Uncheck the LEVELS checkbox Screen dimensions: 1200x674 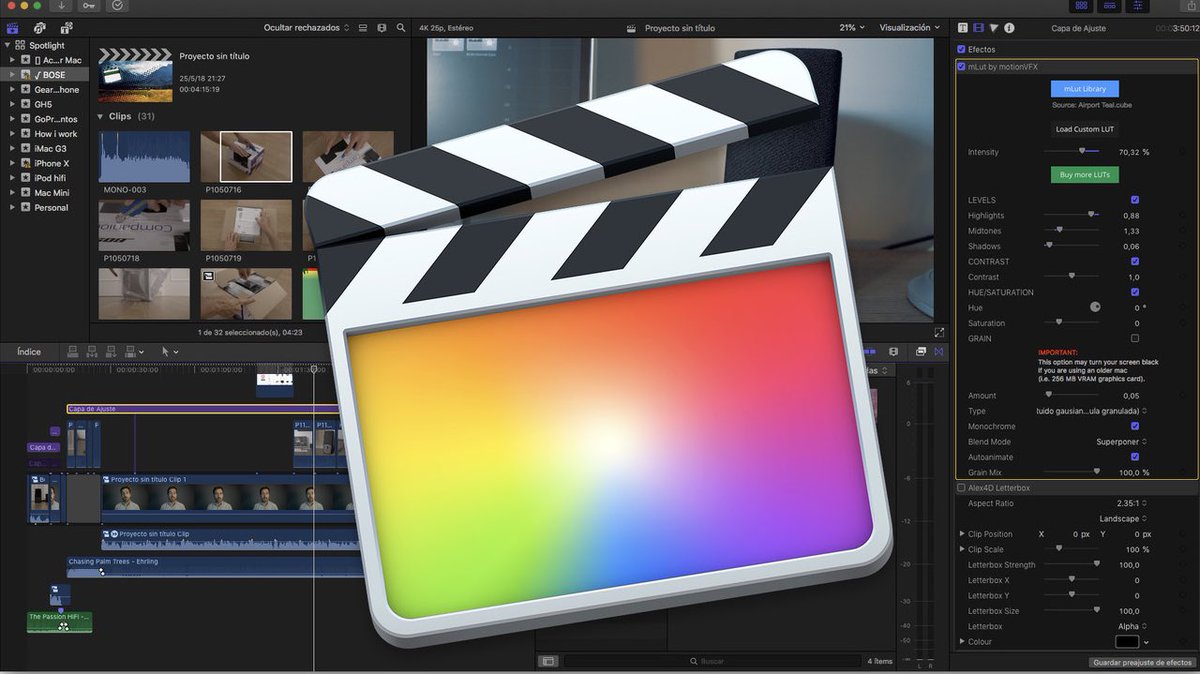tap(1135, 200)
